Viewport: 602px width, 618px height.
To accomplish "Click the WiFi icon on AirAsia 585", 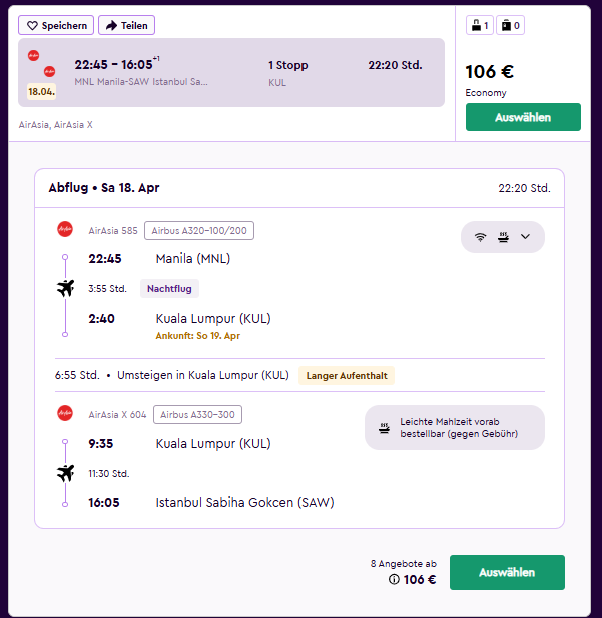I will (480, 237).
